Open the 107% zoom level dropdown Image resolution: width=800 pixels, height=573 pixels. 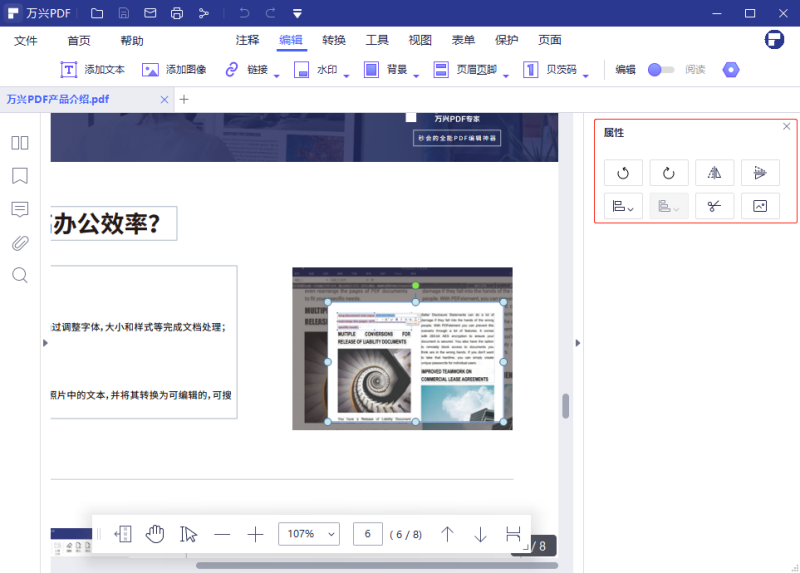[309, 534]
